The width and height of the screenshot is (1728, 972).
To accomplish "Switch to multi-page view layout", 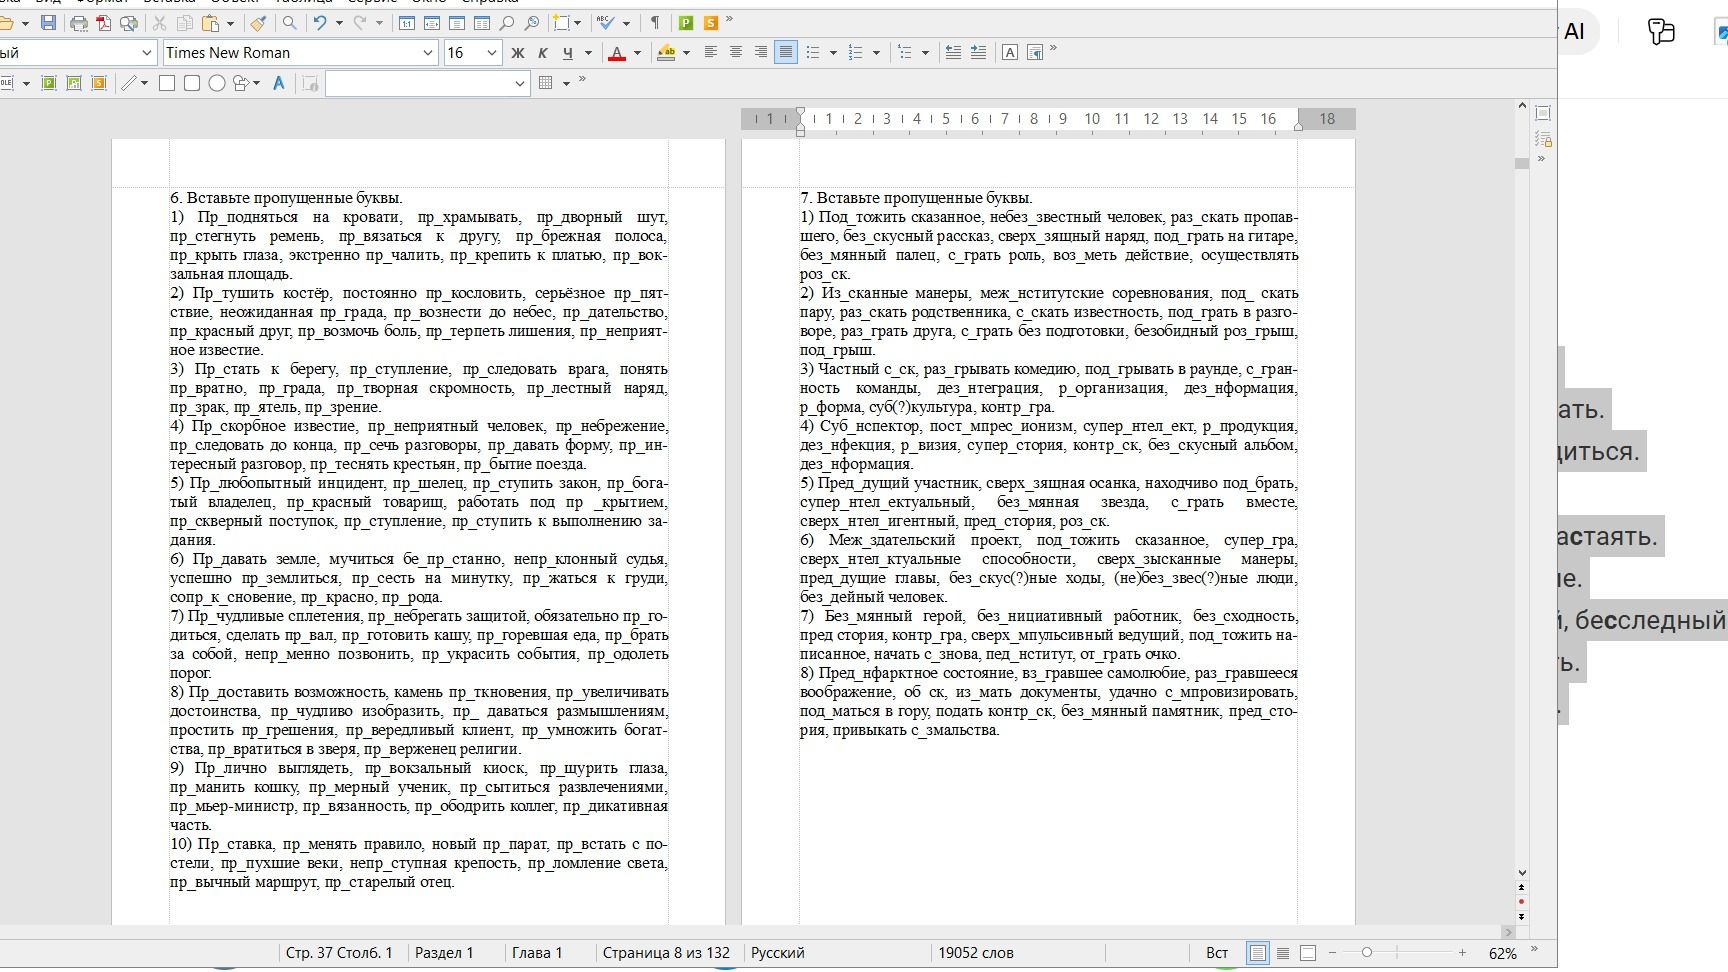I will (1283, 953).
